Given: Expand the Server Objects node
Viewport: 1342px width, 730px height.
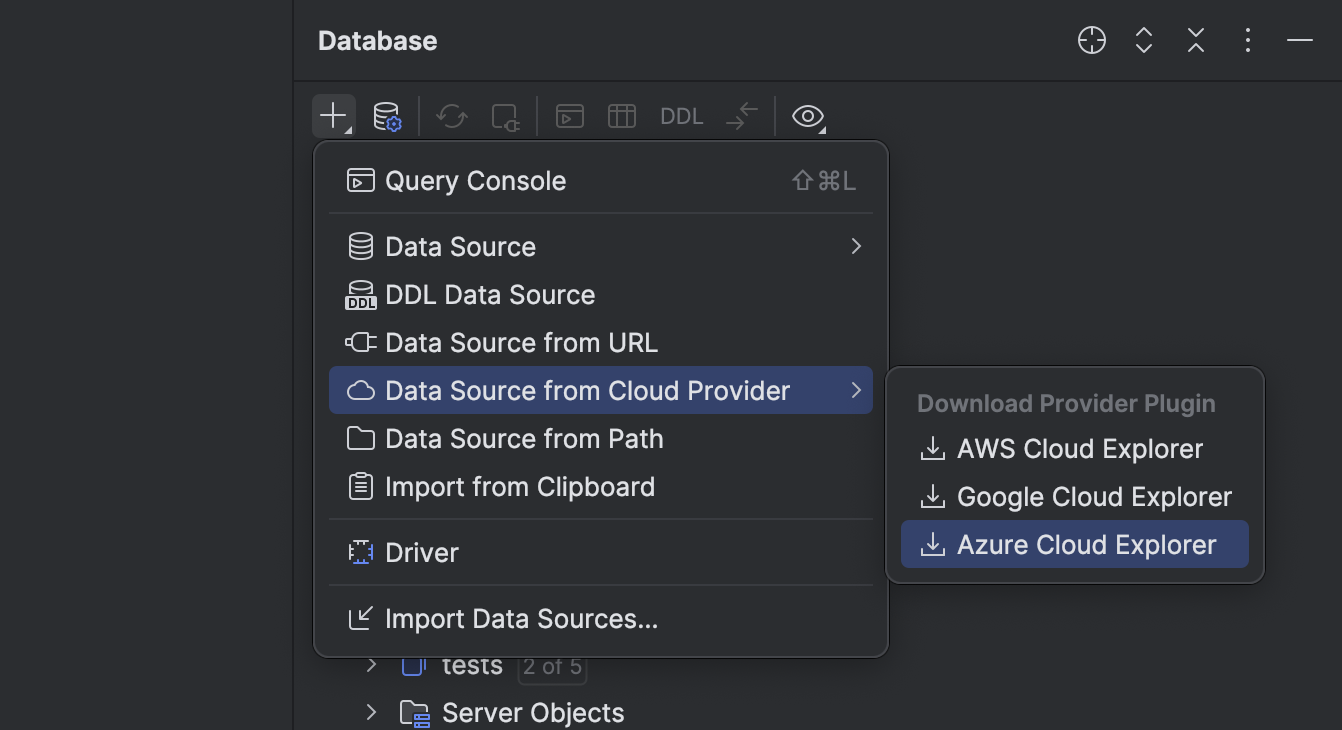Looking at the screenshot, I should point(371,712).
